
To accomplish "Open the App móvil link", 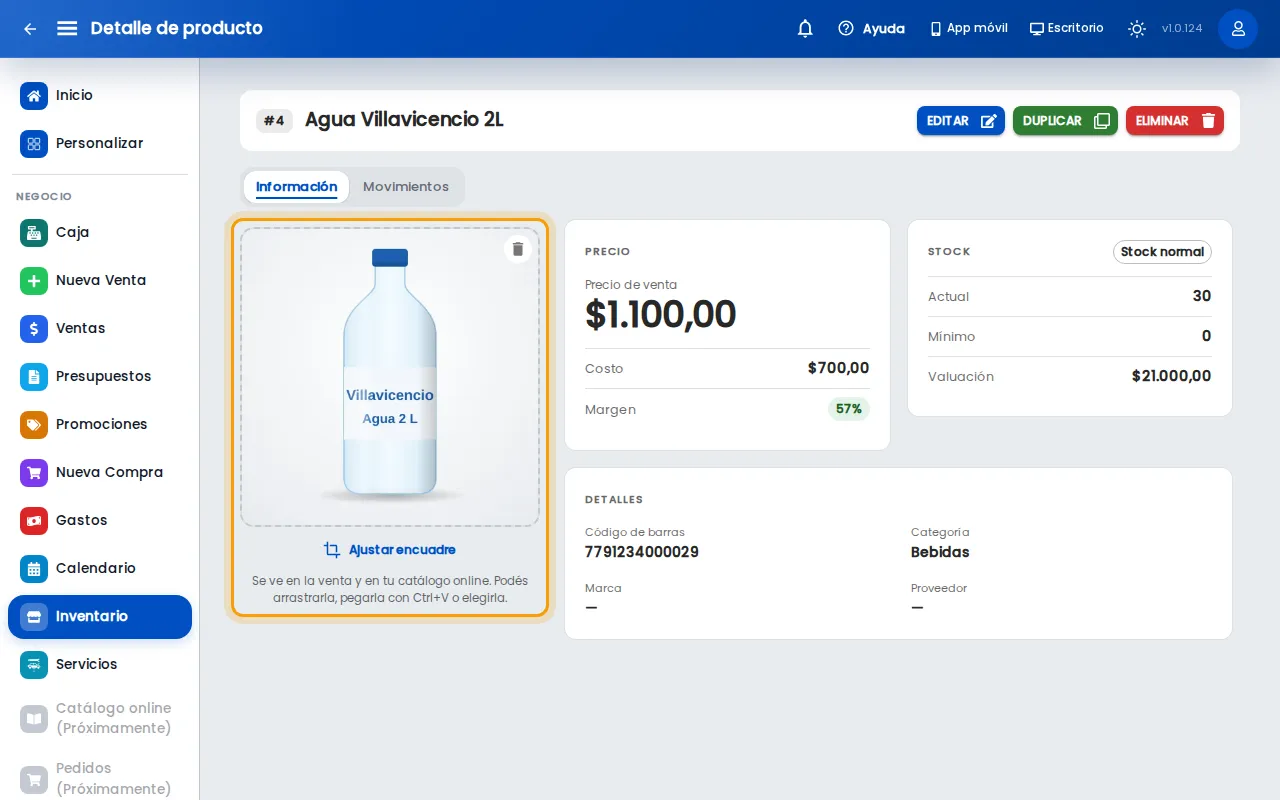I will pos(969,28).
